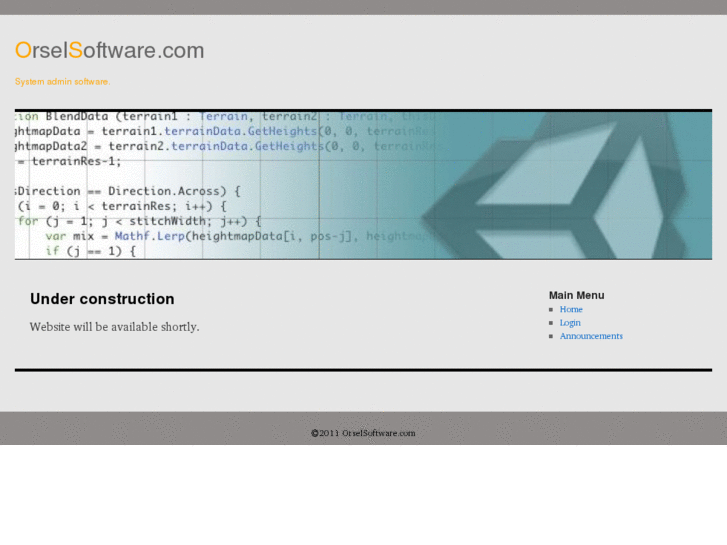Click the 'Under construction' heading
The height and width of the screenshot is (545, 727).
coord(102,299)
